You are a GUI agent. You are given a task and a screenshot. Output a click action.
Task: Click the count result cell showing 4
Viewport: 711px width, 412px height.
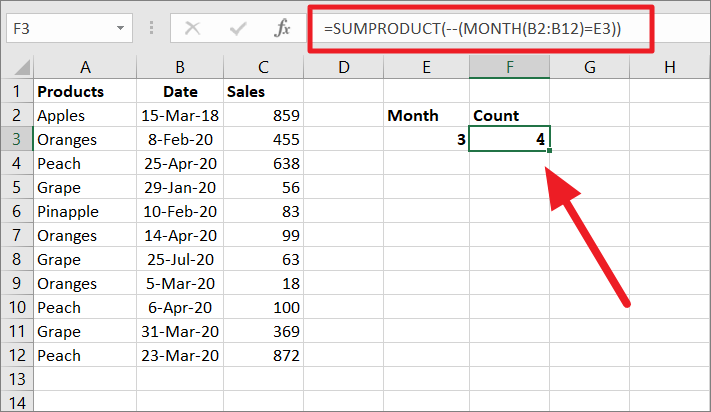510,139
